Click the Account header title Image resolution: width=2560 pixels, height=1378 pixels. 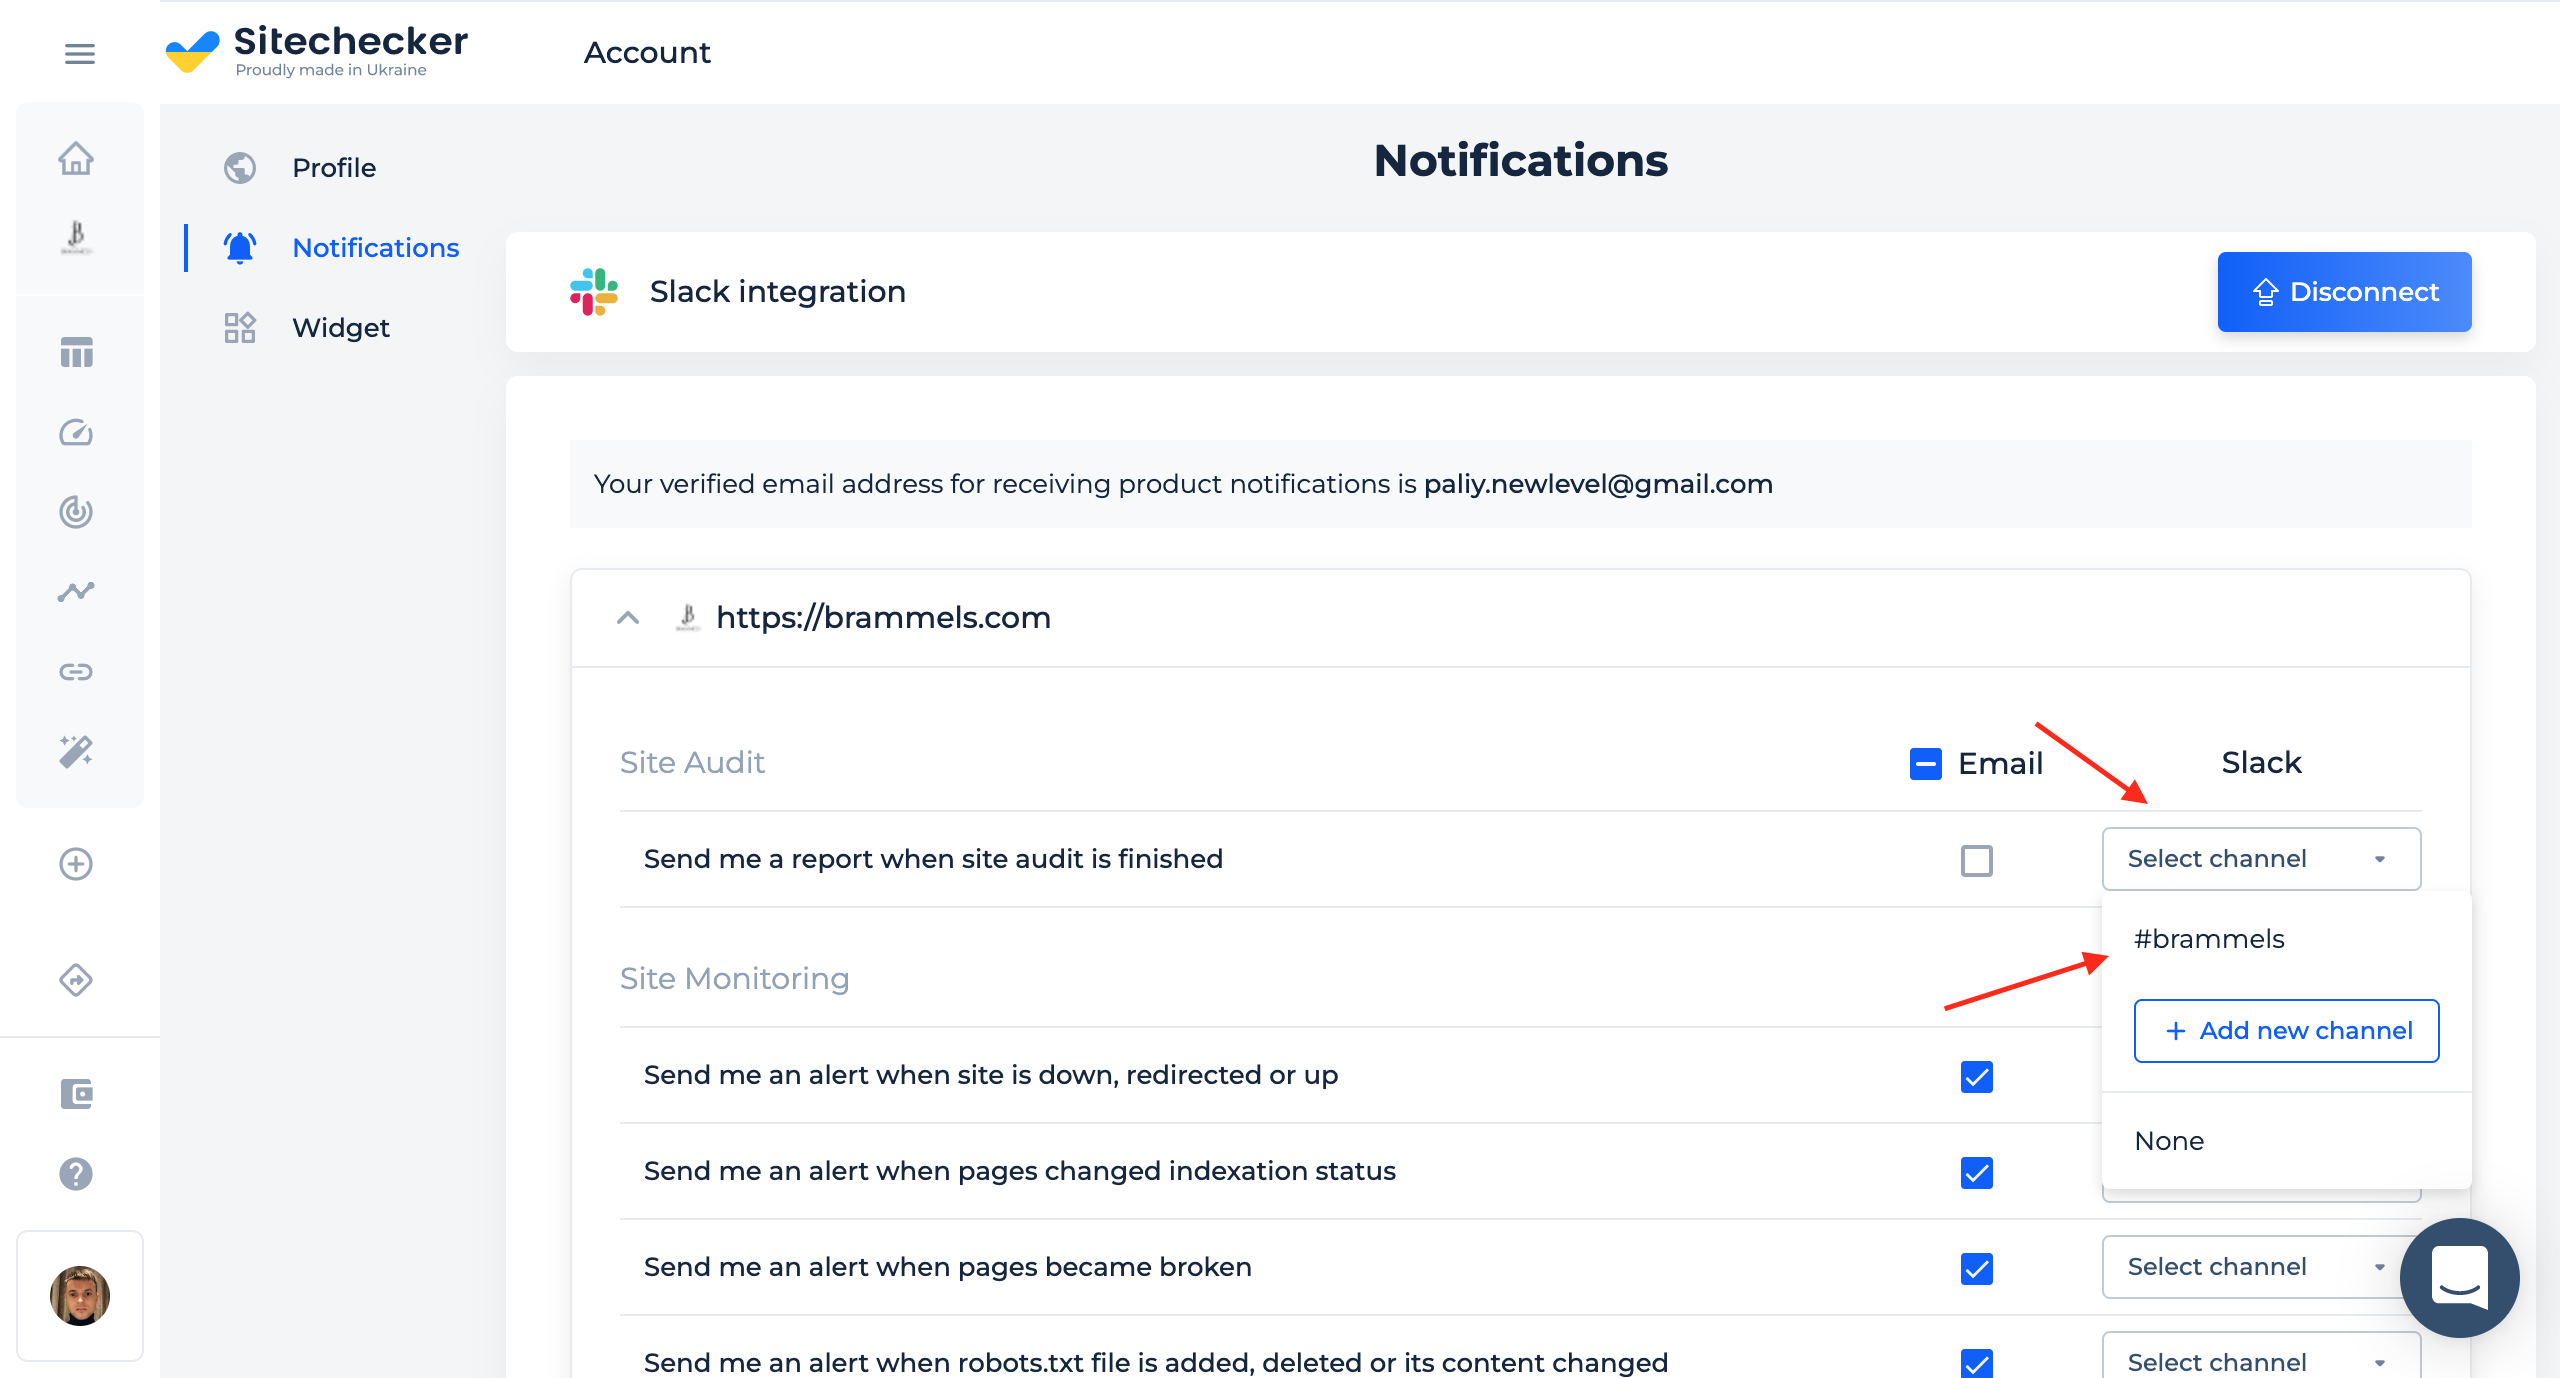(x=647, y=52)
